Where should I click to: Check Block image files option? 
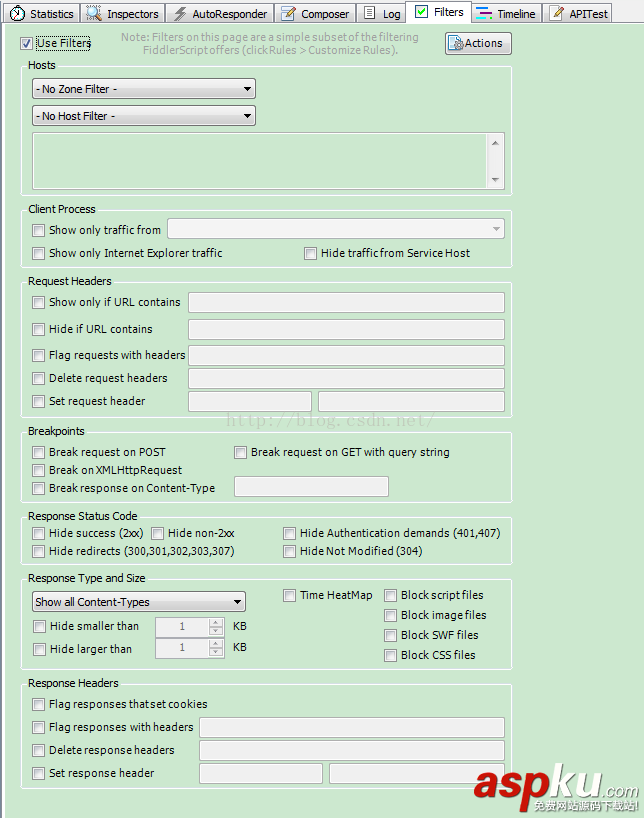pos(391,616)
